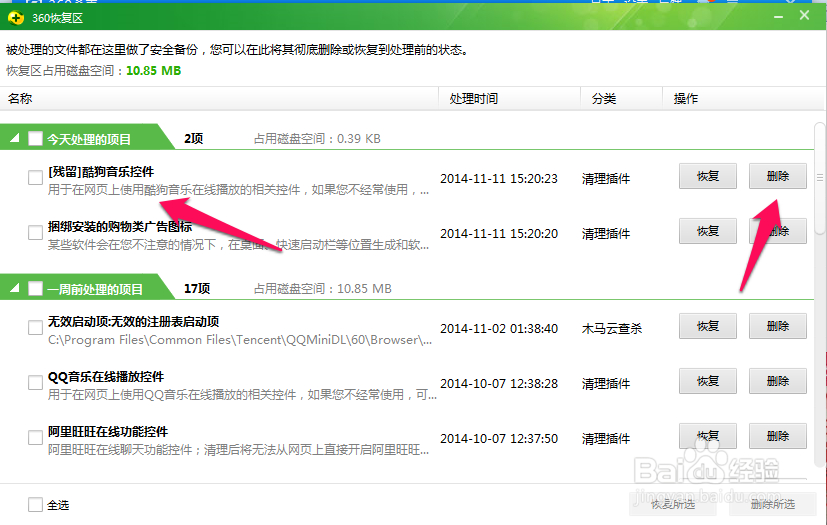Select the 阿里旺旺在线功能控件 title text

108,432
